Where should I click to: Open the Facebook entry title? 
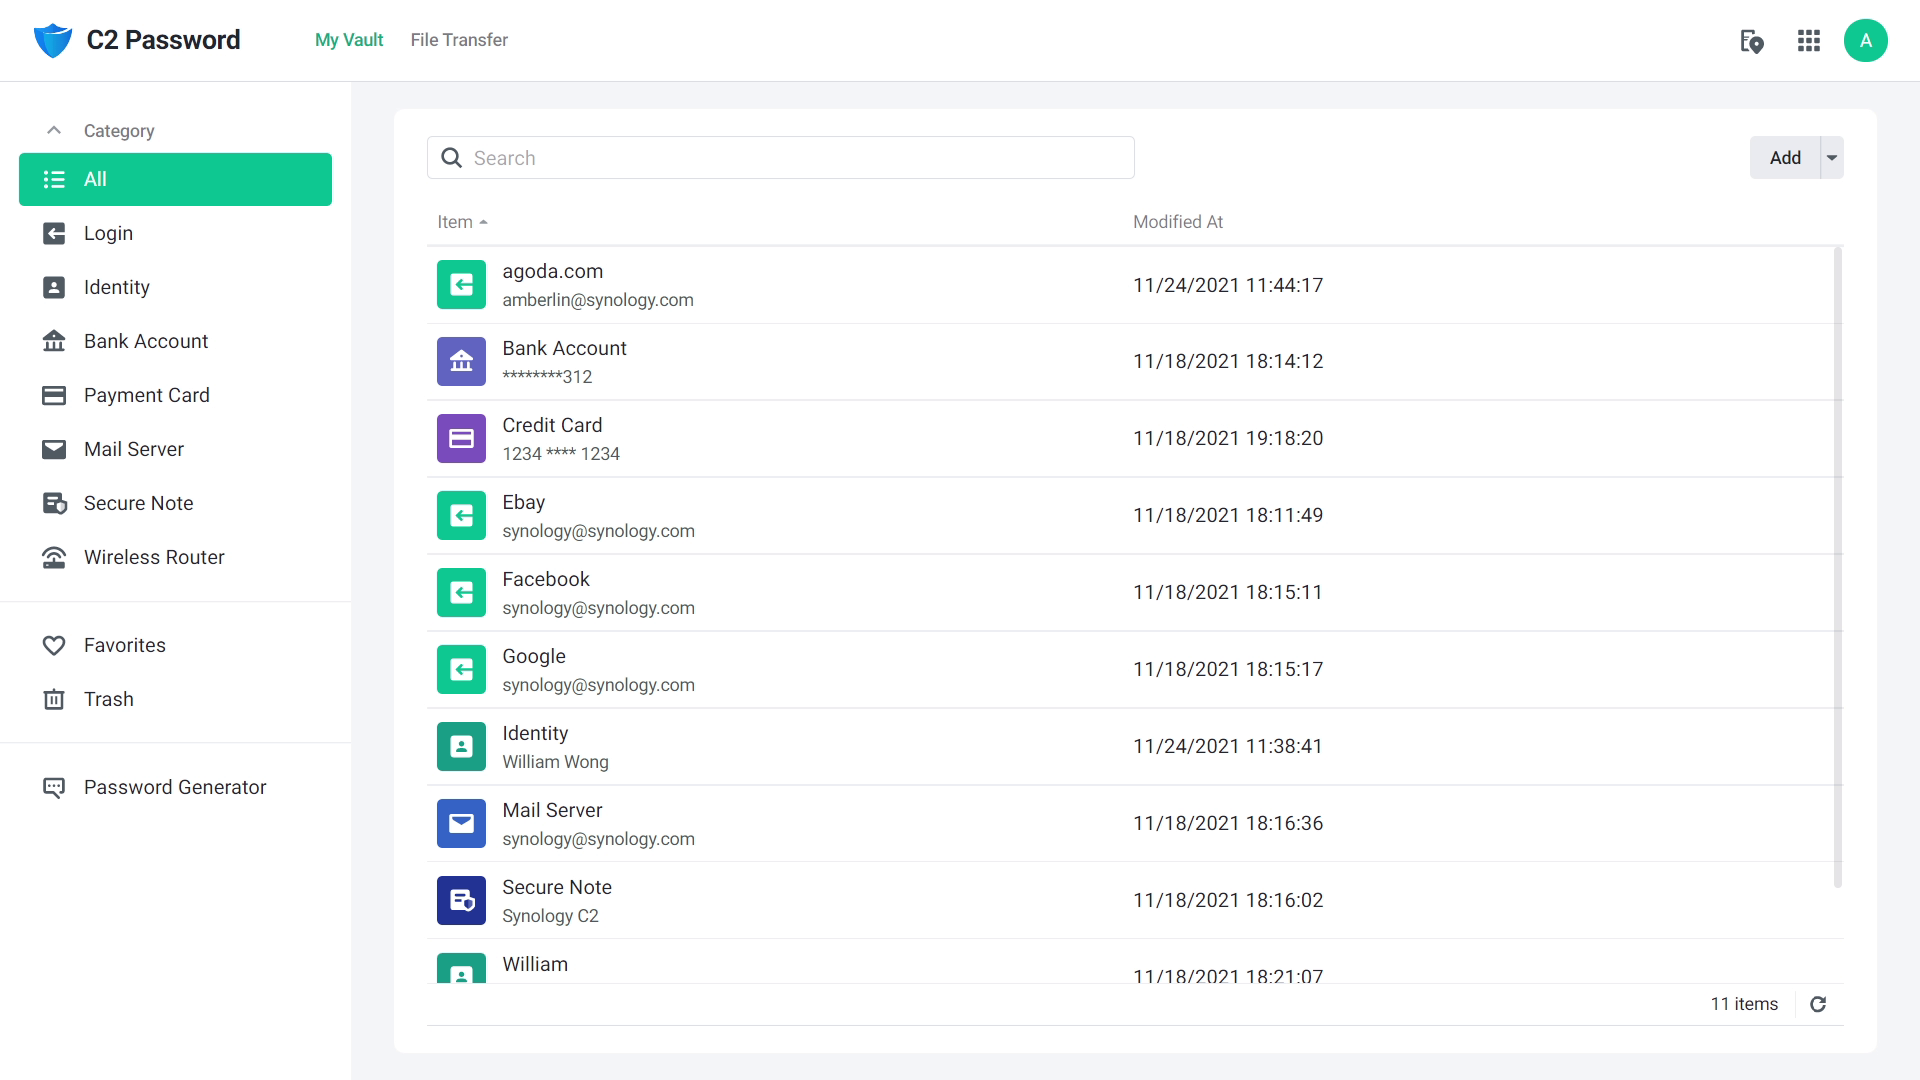(x=546, y=579)
